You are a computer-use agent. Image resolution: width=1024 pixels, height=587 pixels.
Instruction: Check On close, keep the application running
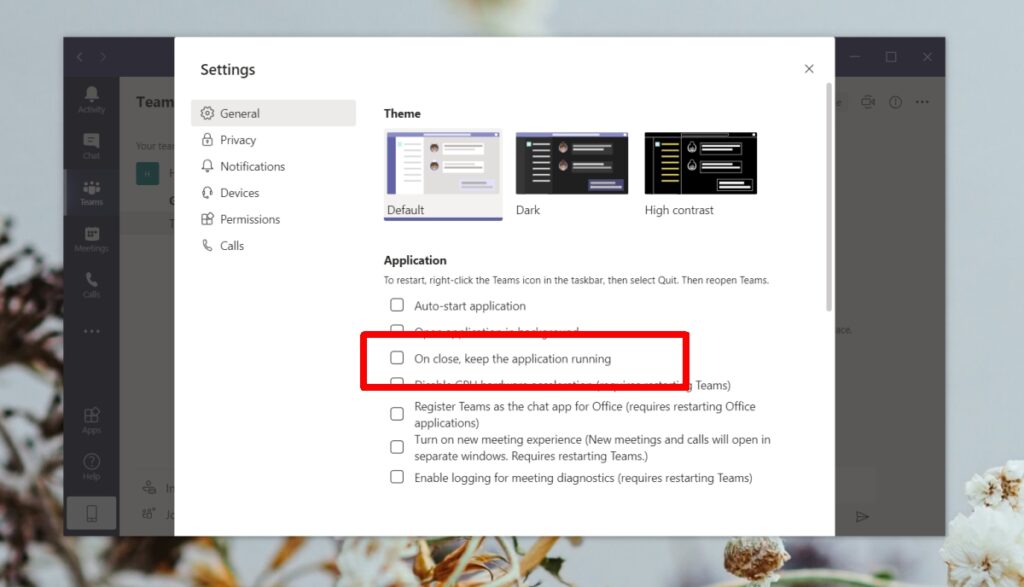point(397,357)
